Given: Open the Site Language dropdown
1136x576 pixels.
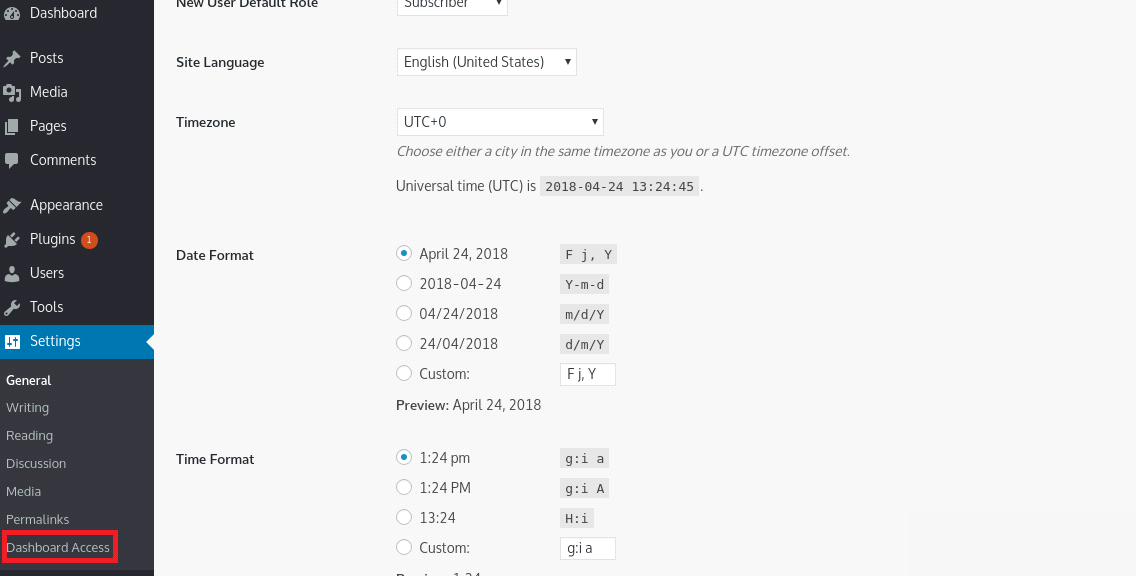Looking at the screenshot, I should [487, 61].
